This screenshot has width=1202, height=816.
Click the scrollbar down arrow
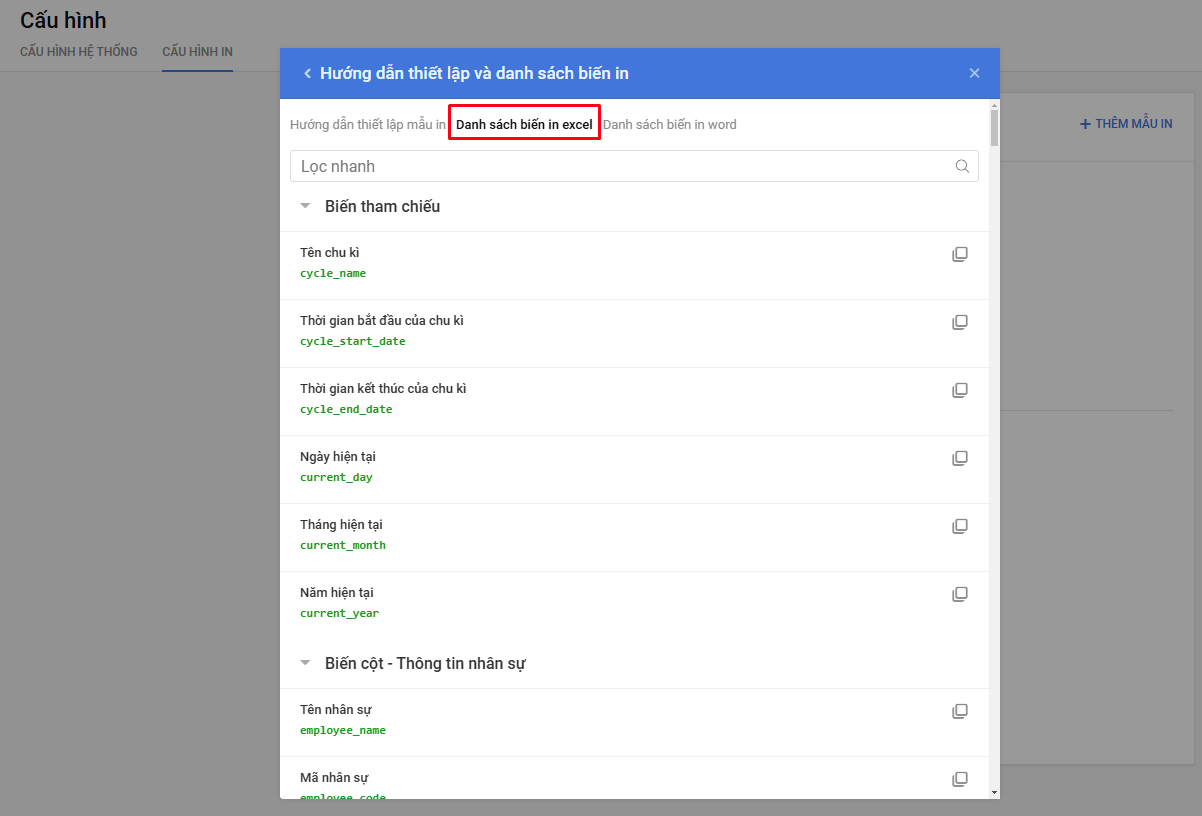994,792
